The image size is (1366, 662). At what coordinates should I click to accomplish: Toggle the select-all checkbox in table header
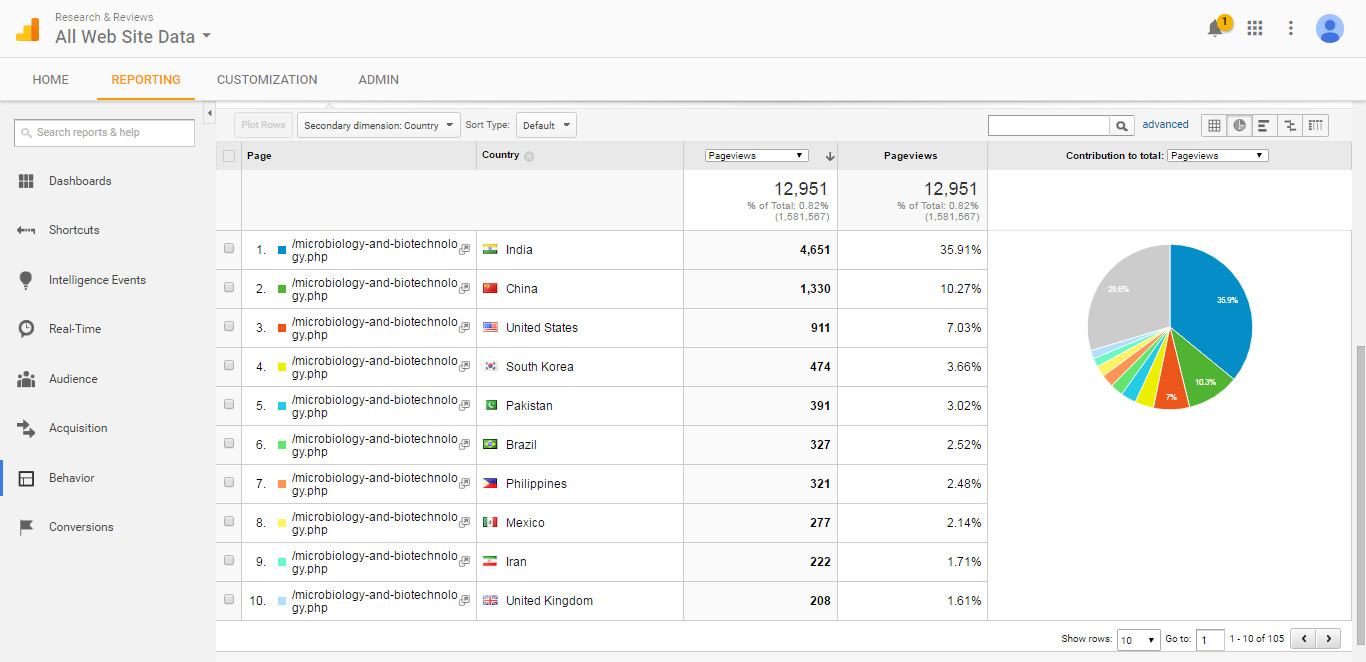(229, 156)
